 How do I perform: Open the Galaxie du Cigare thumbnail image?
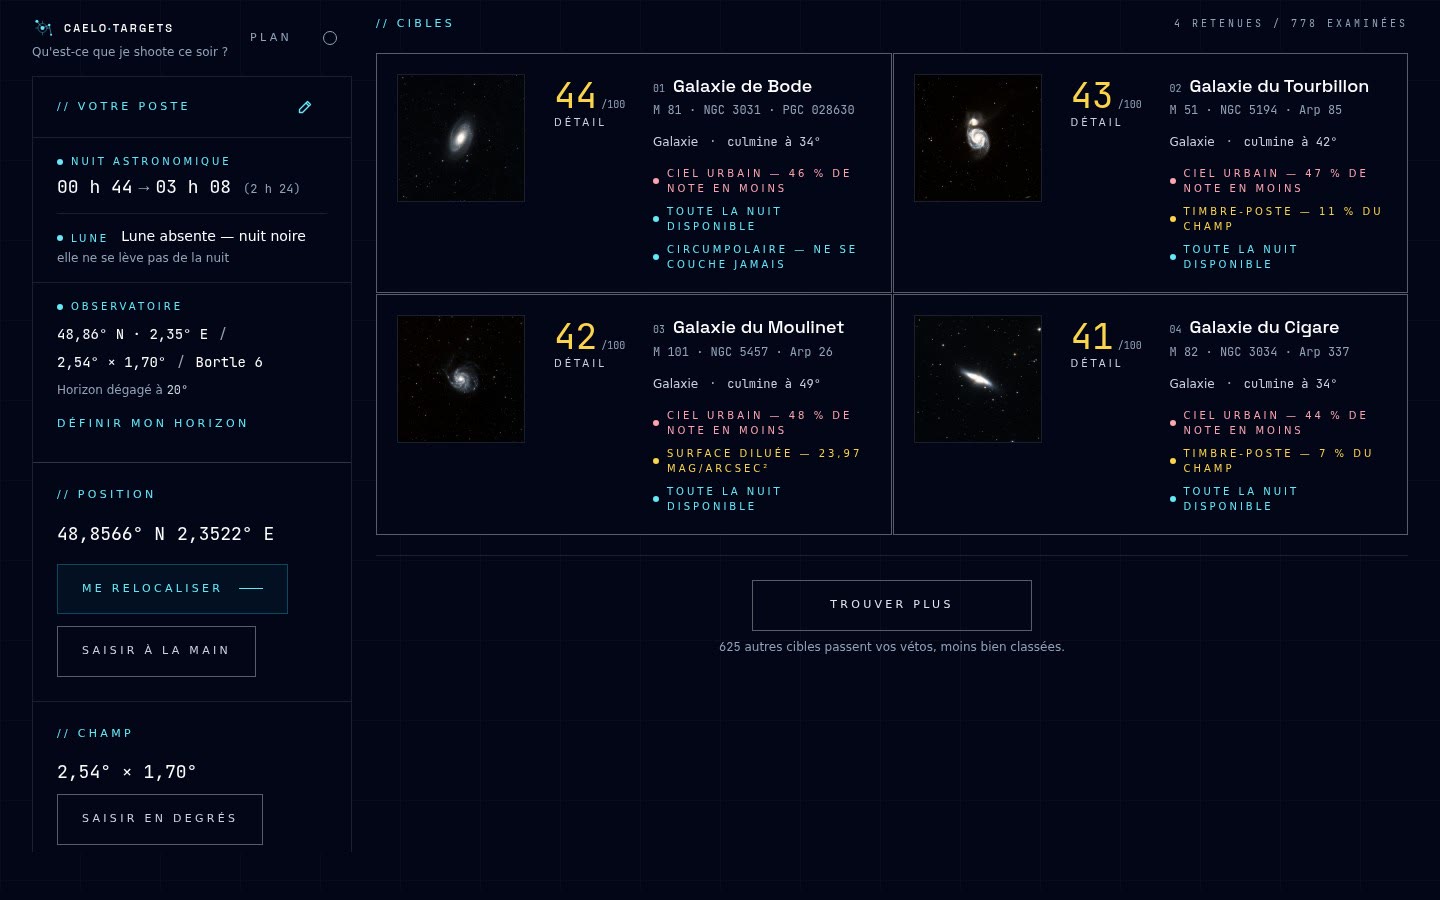point(978,379)
